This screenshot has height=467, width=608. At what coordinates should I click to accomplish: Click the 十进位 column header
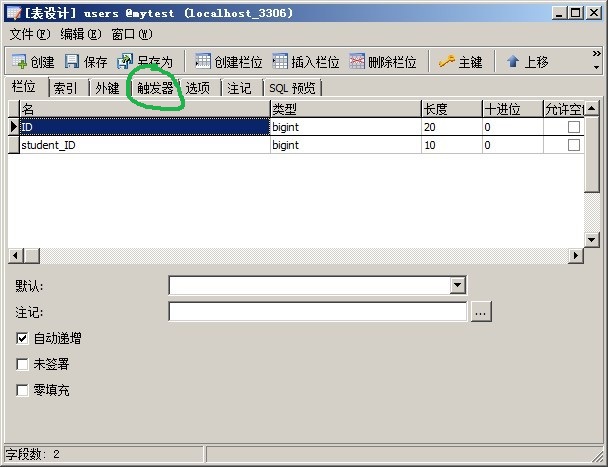pyautogui.click(x=513, y=109)
